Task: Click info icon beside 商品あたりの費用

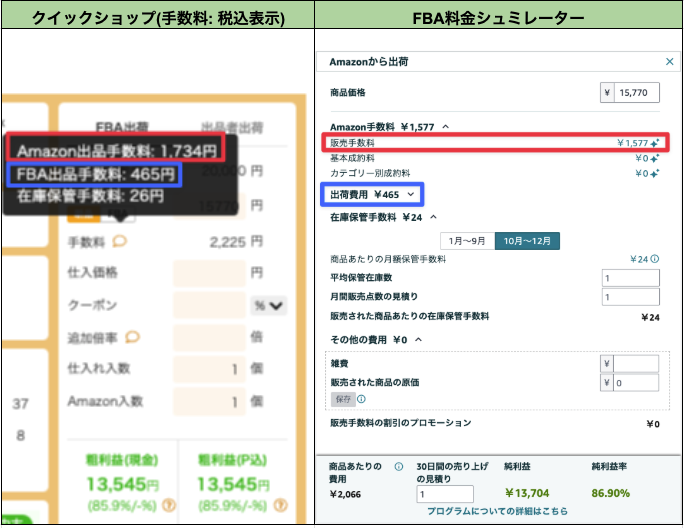Action: [398, 467]
